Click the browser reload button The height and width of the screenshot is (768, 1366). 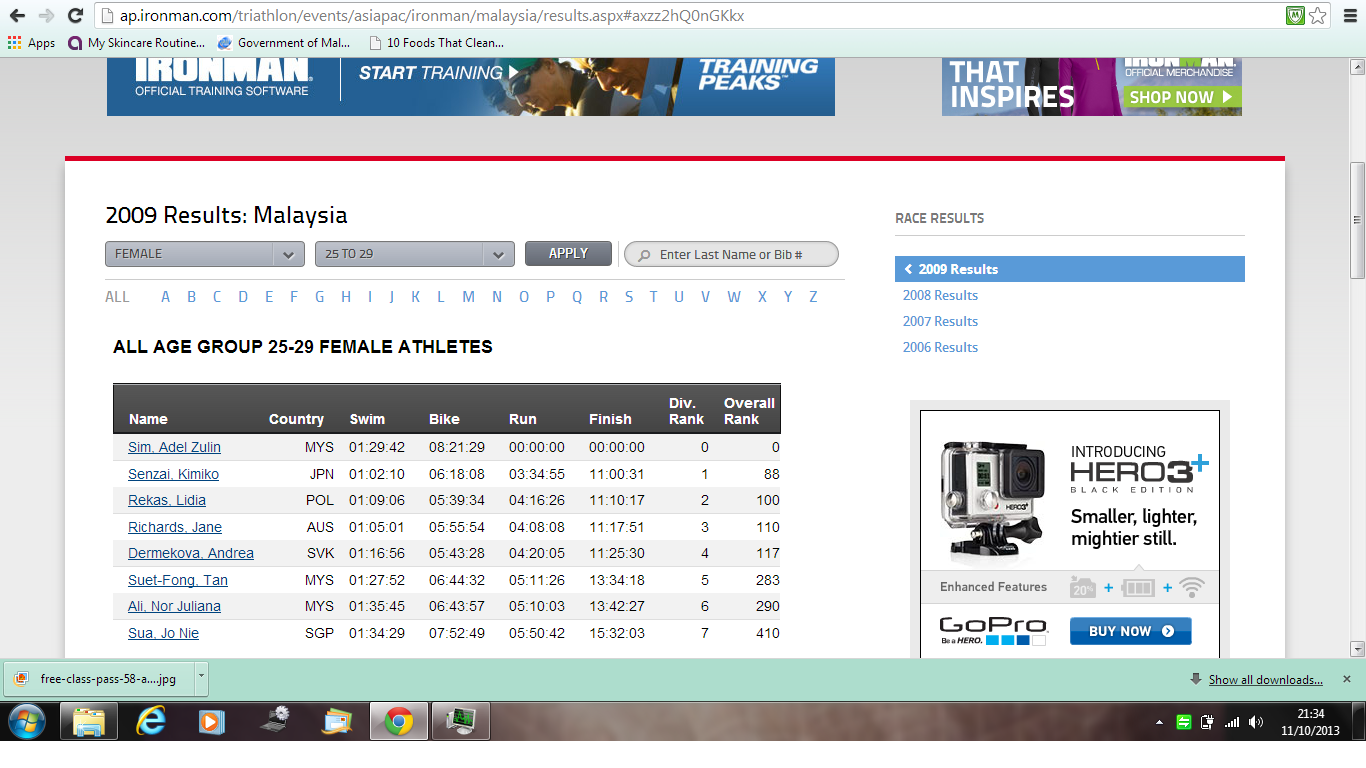pyautogui.click(x=75, y=16)
